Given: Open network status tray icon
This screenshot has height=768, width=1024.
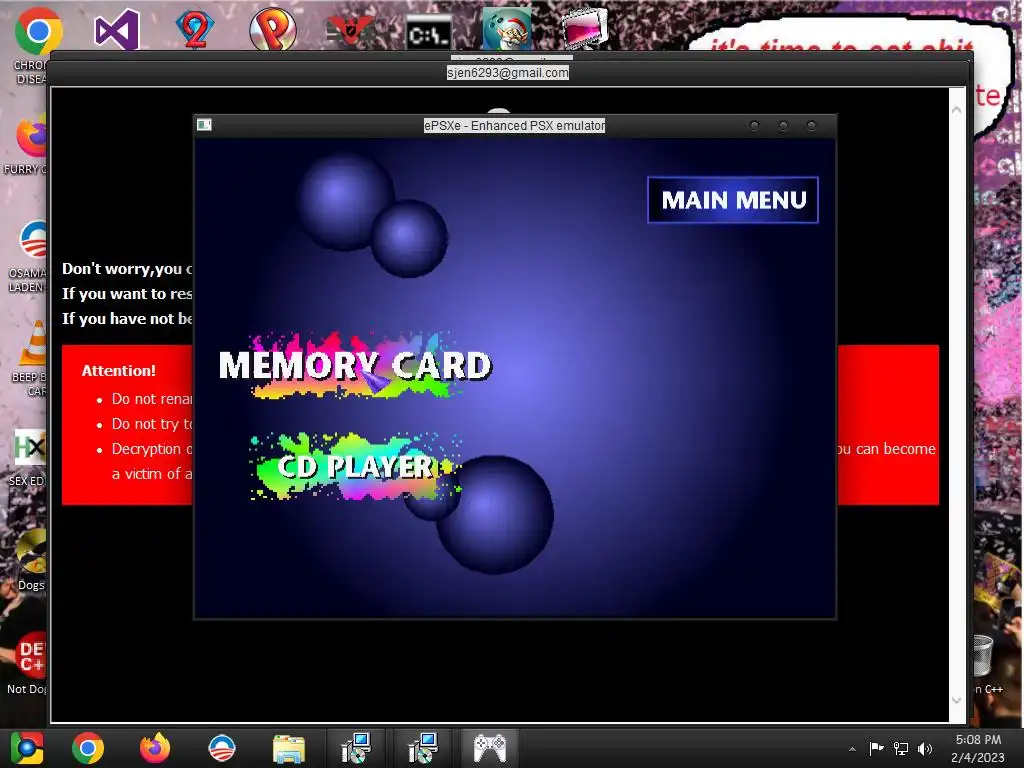Looking at the screenshot, I should [901, 748].
